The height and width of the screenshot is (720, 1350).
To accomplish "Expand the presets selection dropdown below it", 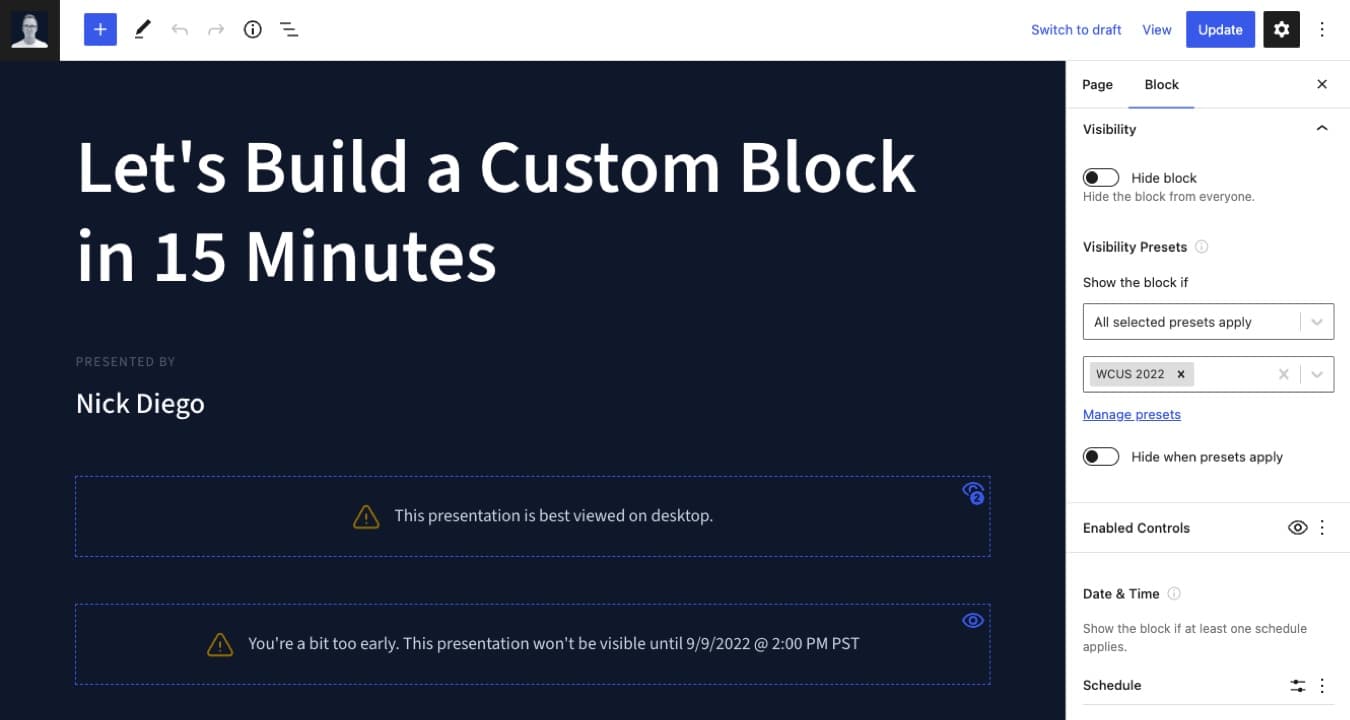I will pyautogui.click(x=1318, y=373).
